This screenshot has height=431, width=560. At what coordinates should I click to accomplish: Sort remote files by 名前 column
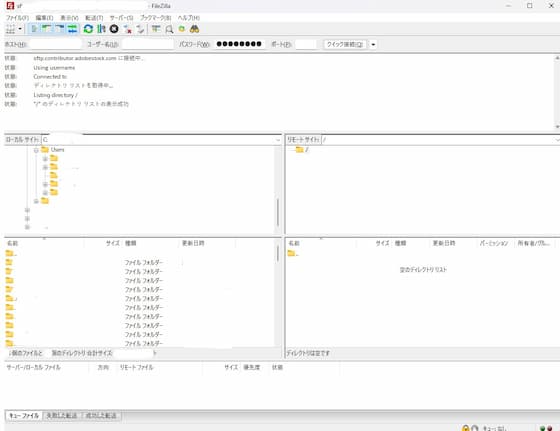click(321, 243)
